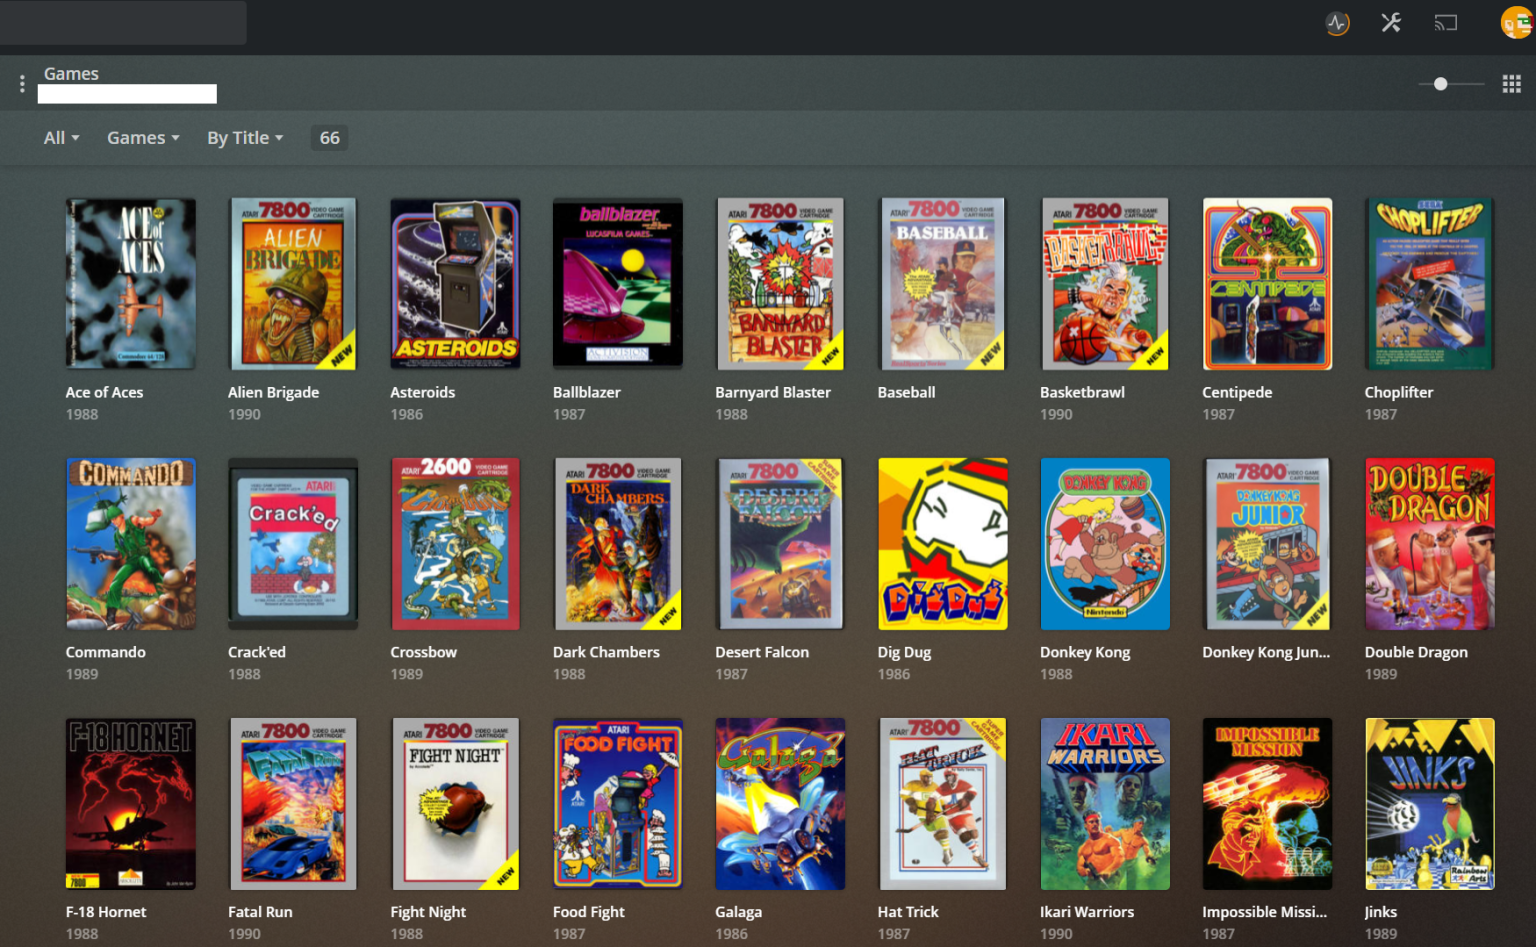Open the By Title sort dropdown
1536x947 pixels.
pyautogui.click(x=243, y=137)
